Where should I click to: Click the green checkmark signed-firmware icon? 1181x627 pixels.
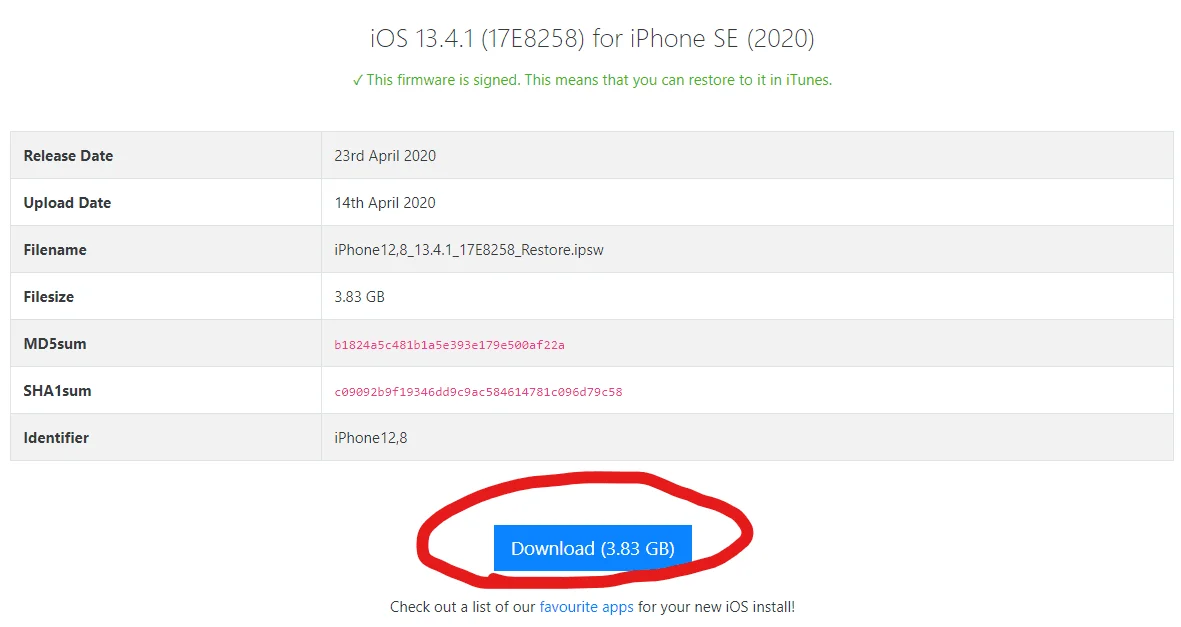coord(357,80)
